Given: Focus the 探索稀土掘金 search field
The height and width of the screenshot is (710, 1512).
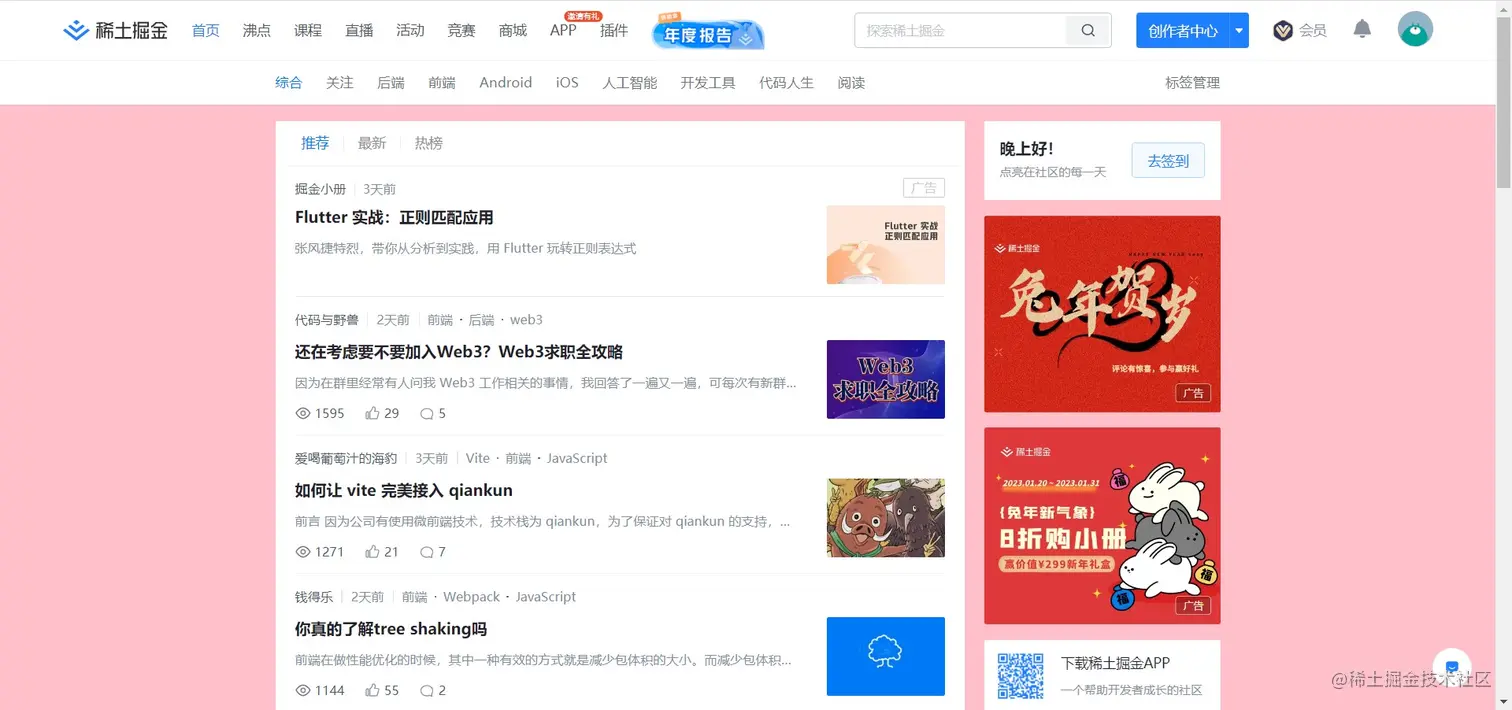Looking at the screenshot, I should [960, 31].
